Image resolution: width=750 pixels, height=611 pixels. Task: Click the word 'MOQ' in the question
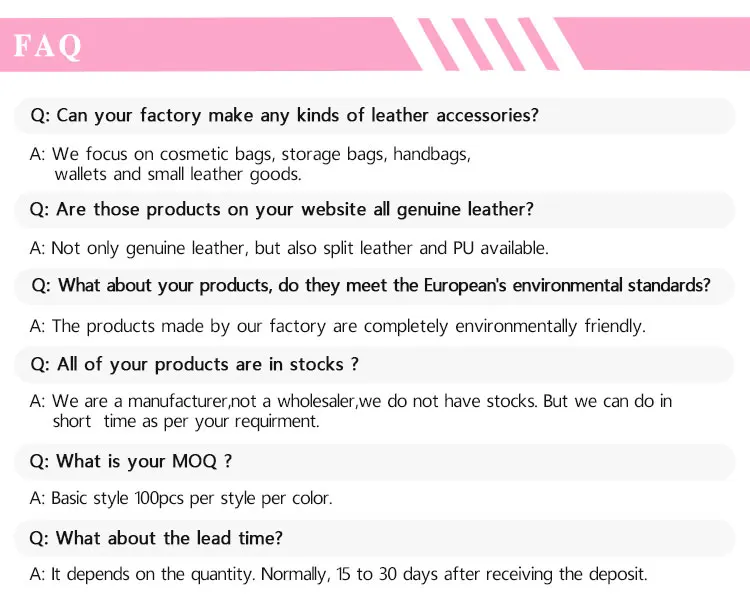point(195,462)
